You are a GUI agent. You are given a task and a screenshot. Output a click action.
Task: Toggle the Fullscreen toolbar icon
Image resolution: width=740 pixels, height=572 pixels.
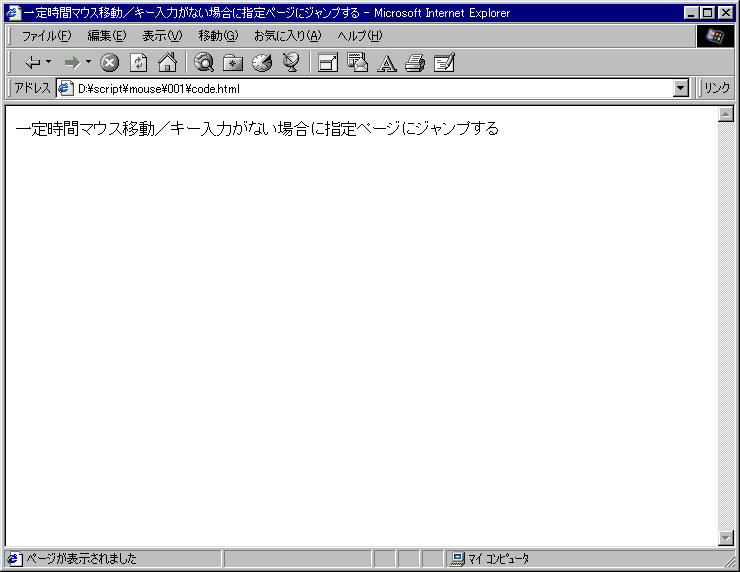click(x=328, y=62)
